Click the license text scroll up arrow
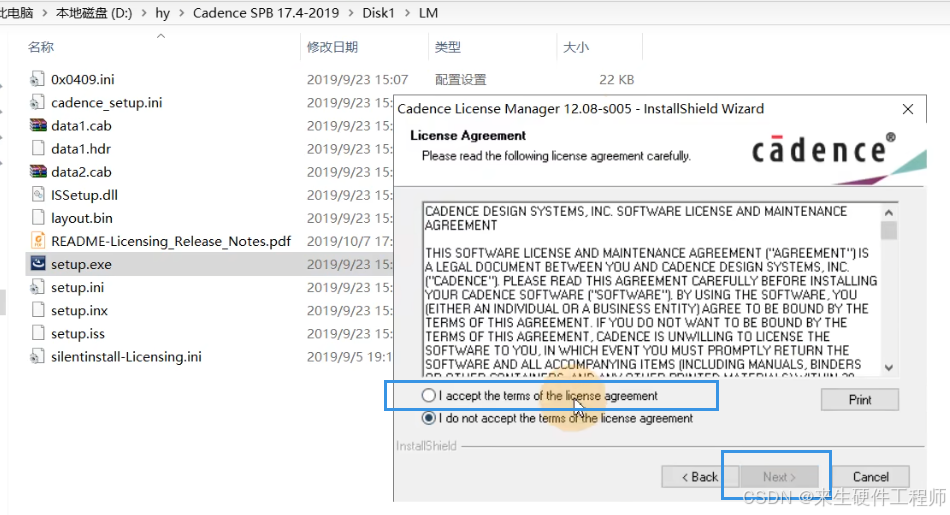The width and height of the screenshot is (950, 515). 889,213
